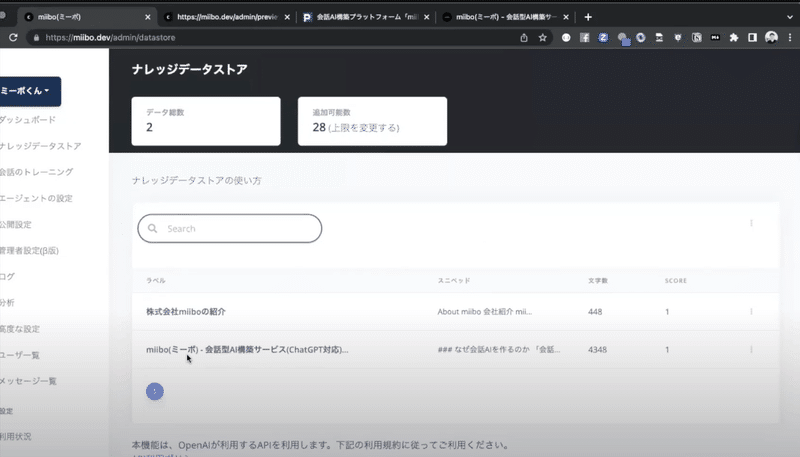Click the 株式会社miiboの紹介 label
This screenshot has height=457, width=800.
click(x=186, y=312)
